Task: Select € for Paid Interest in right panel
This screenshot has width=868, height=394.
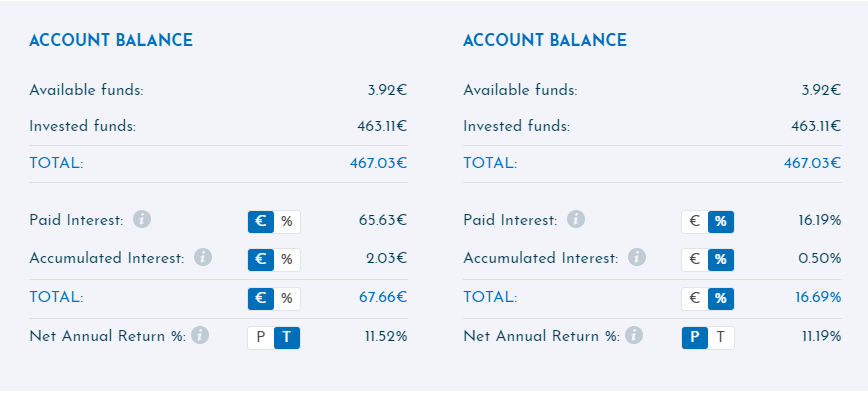Action: 695,222
